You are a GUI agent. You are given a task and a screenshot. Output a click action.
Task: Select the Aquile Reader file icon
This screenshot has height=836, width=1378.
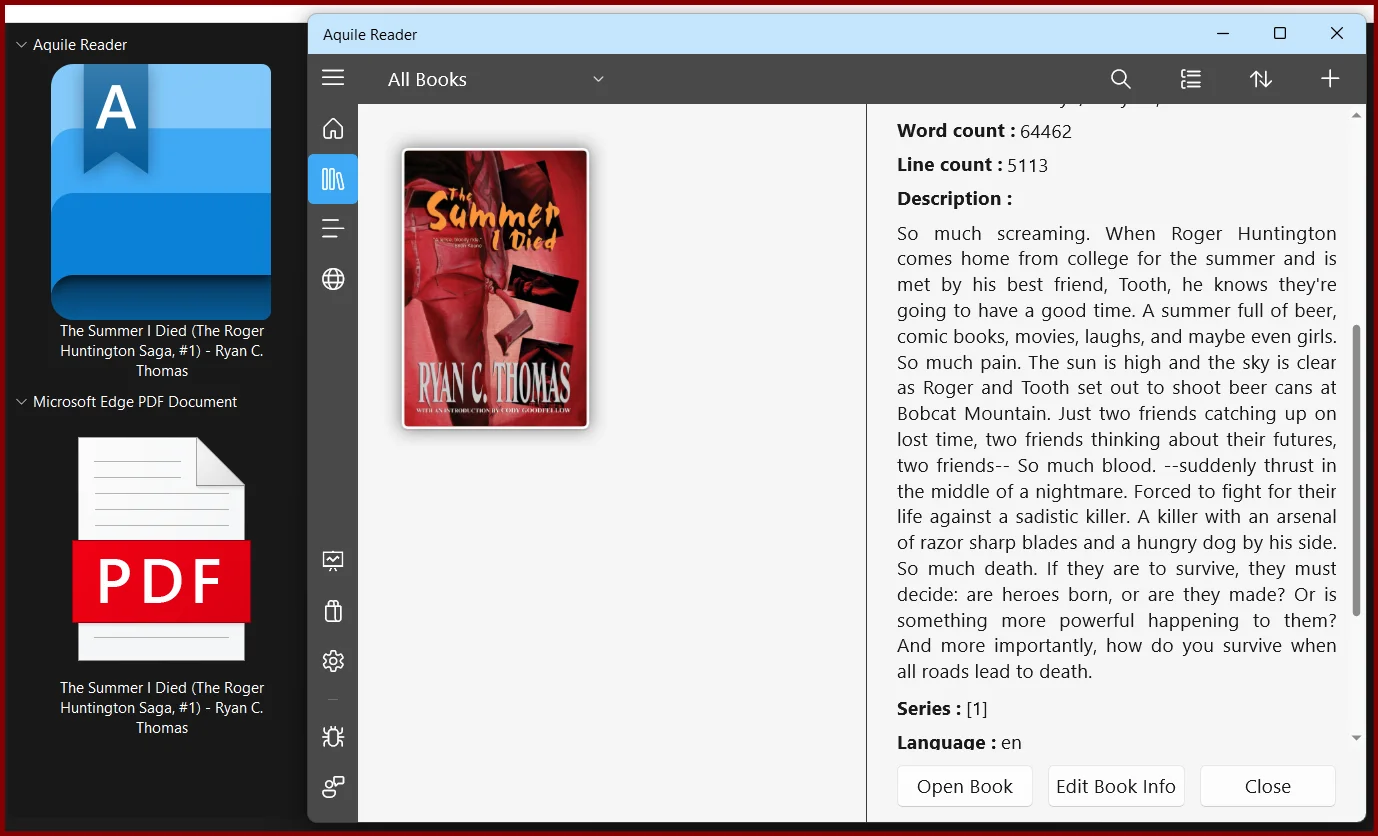[x=161, y=192]
